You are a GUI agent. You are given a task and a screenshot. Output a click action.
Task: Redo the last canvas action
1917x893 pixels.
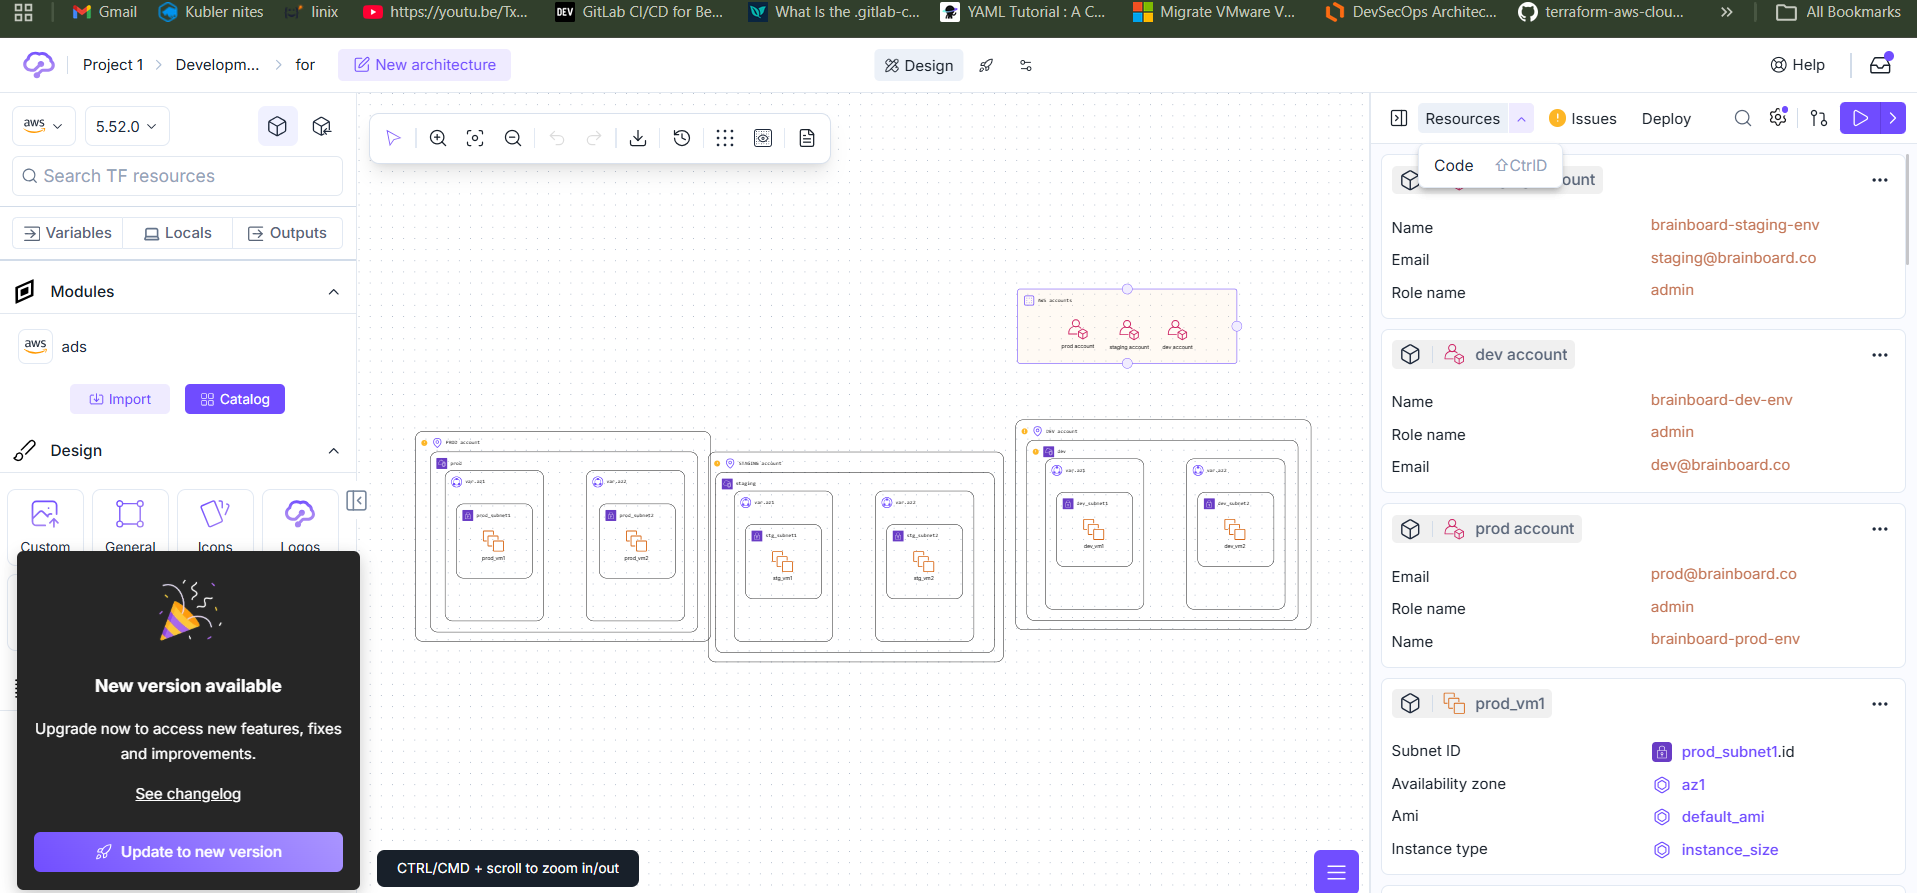594,138
